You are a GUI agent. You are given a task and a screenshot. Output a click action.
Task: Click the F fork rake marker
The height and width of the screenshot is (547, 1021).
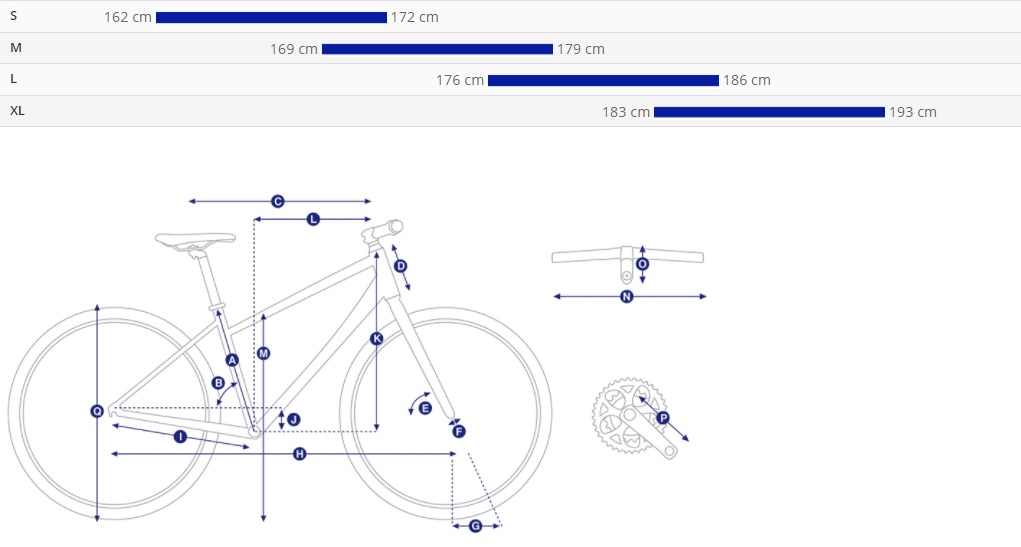click(458, 431)
